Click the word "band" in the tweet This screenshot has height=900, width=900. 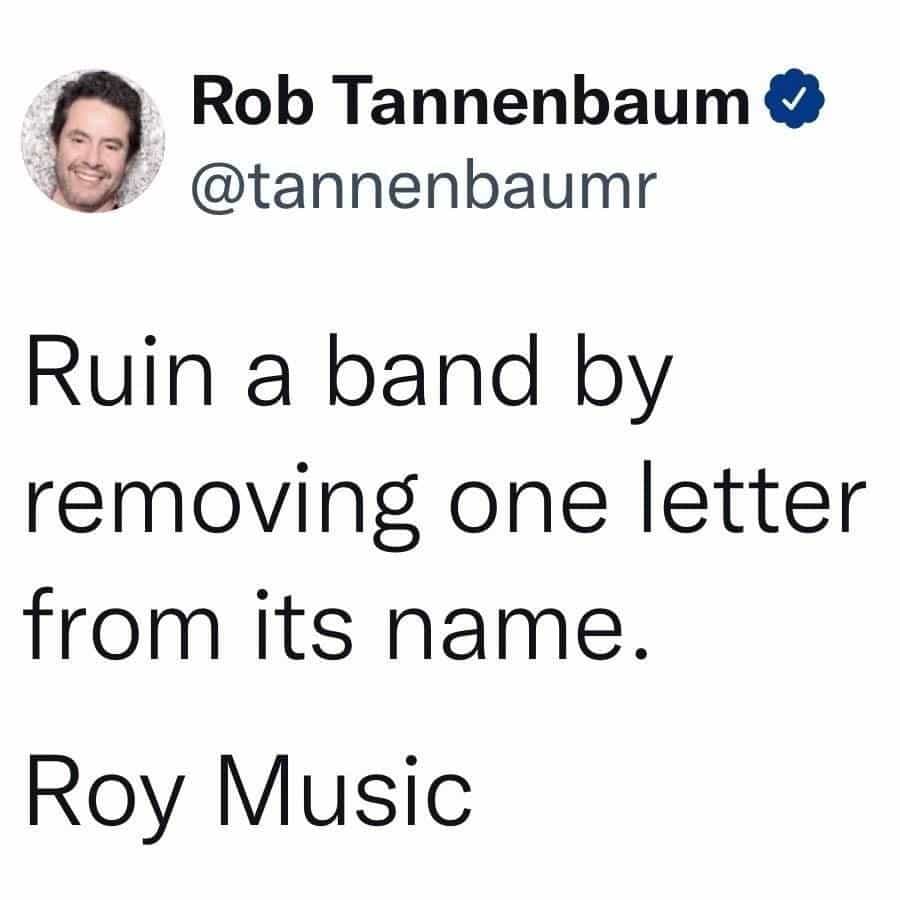[433, 371]
